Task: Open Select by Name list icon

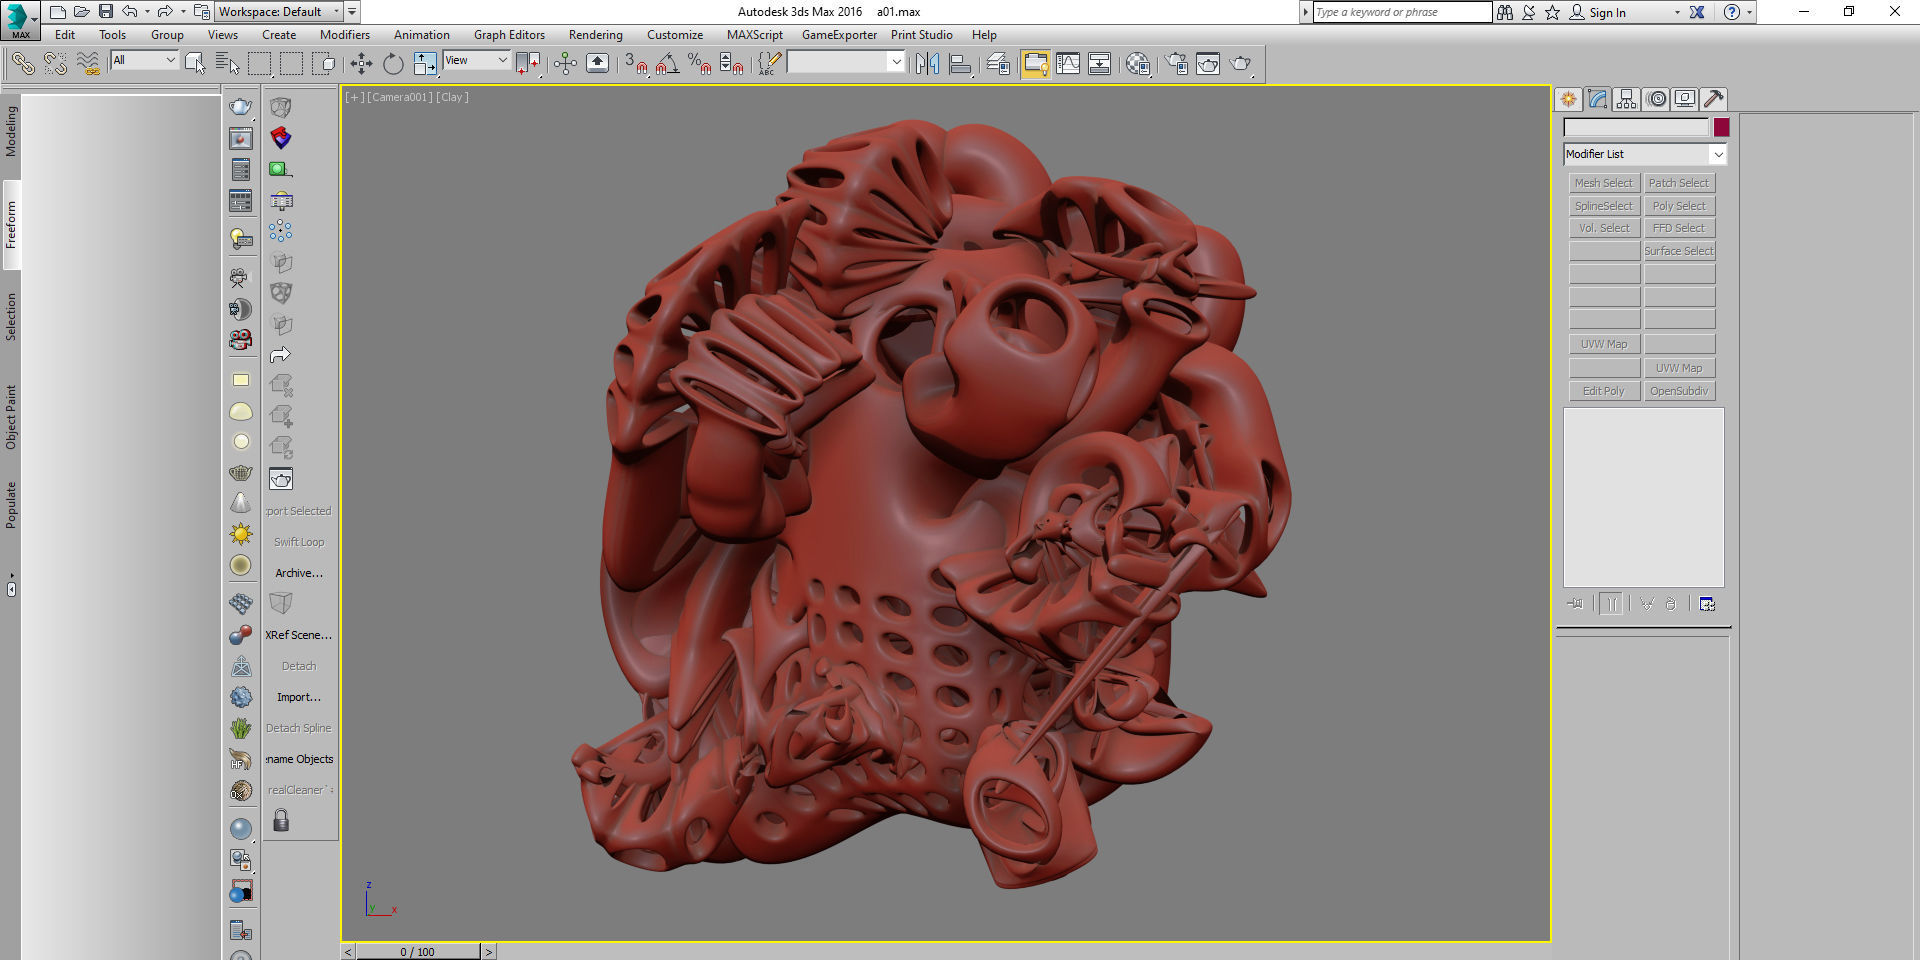Action: [x=227, y=64]
